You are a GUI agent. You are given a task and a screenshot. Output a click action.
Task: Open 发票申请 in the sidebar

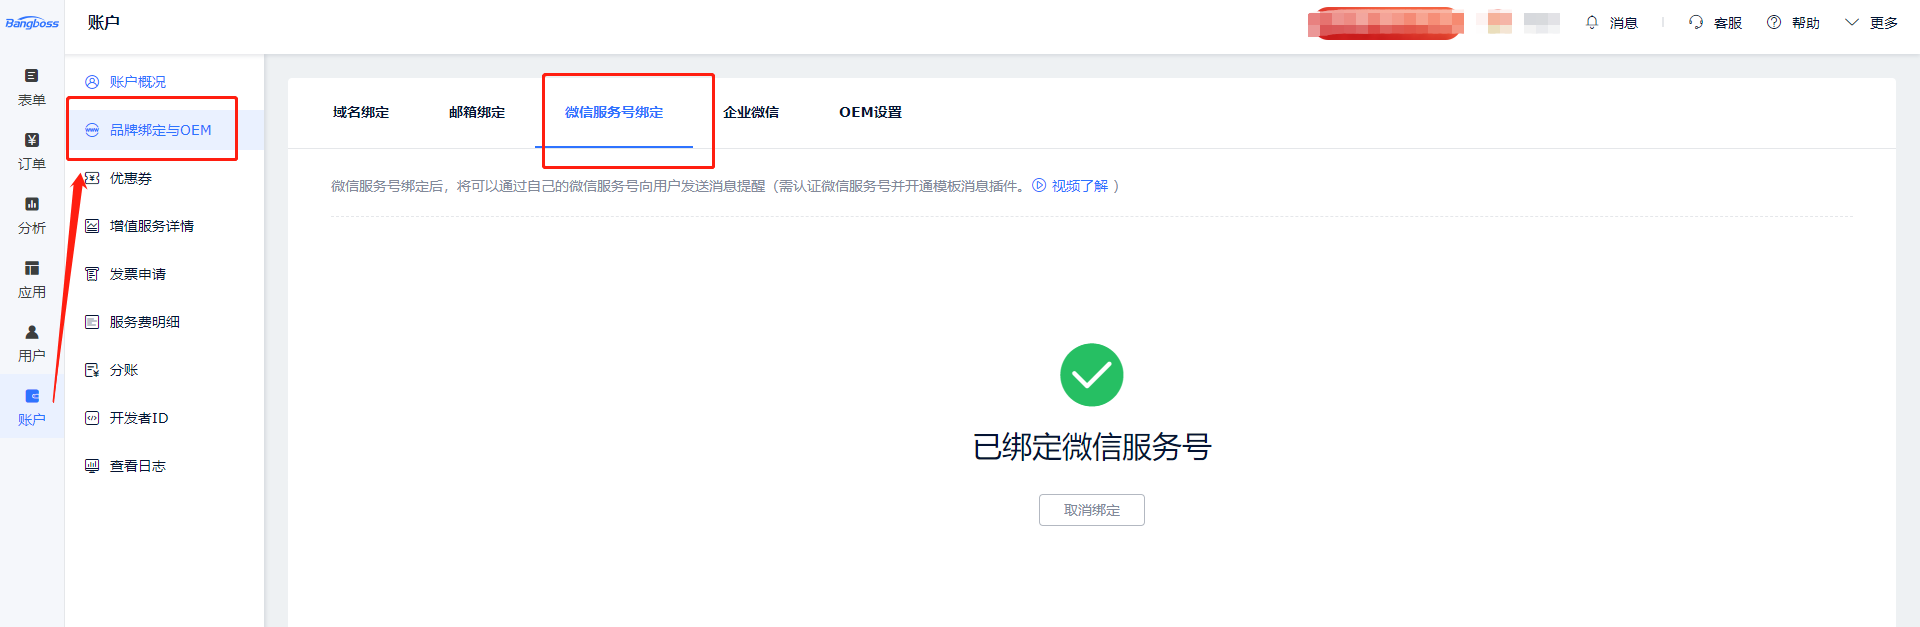(138, 274)
